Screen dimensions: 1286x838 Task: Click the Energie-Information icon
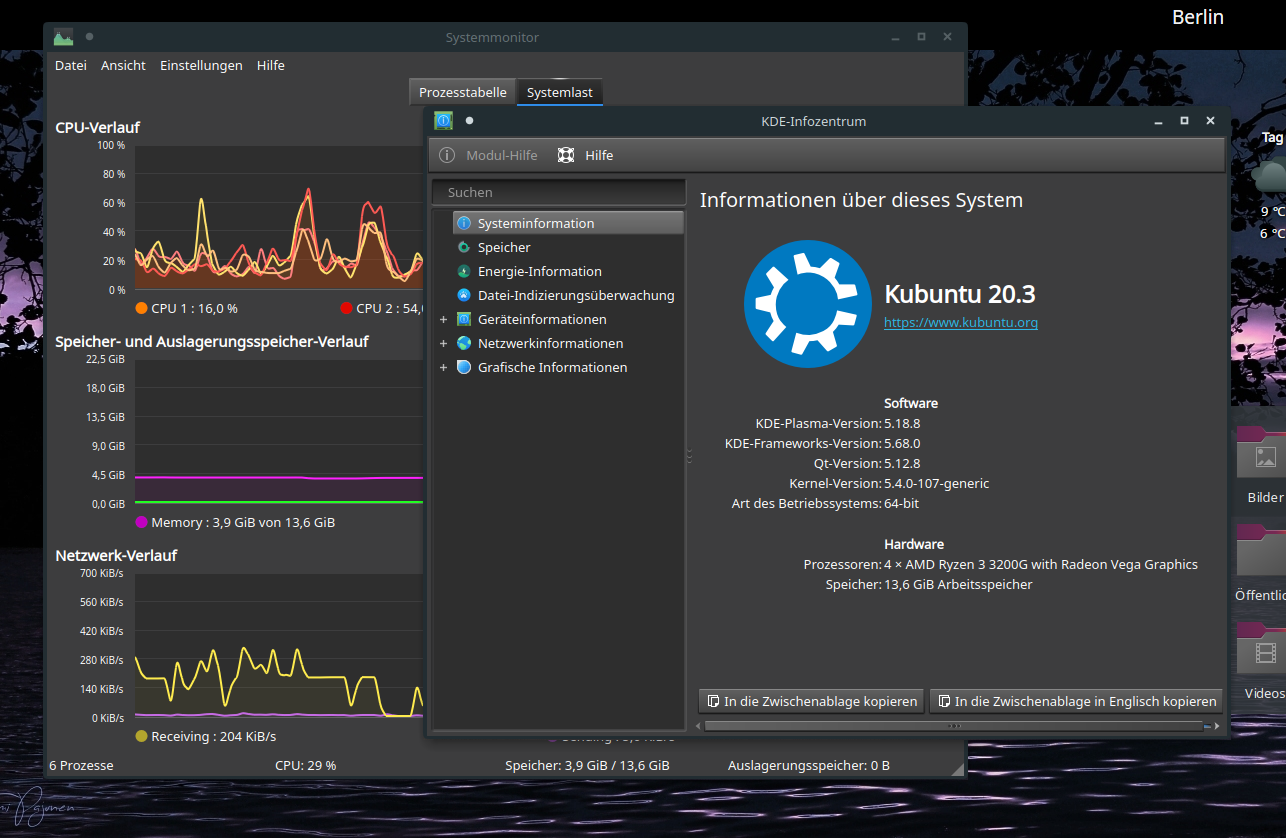click(x=464, y=271)
